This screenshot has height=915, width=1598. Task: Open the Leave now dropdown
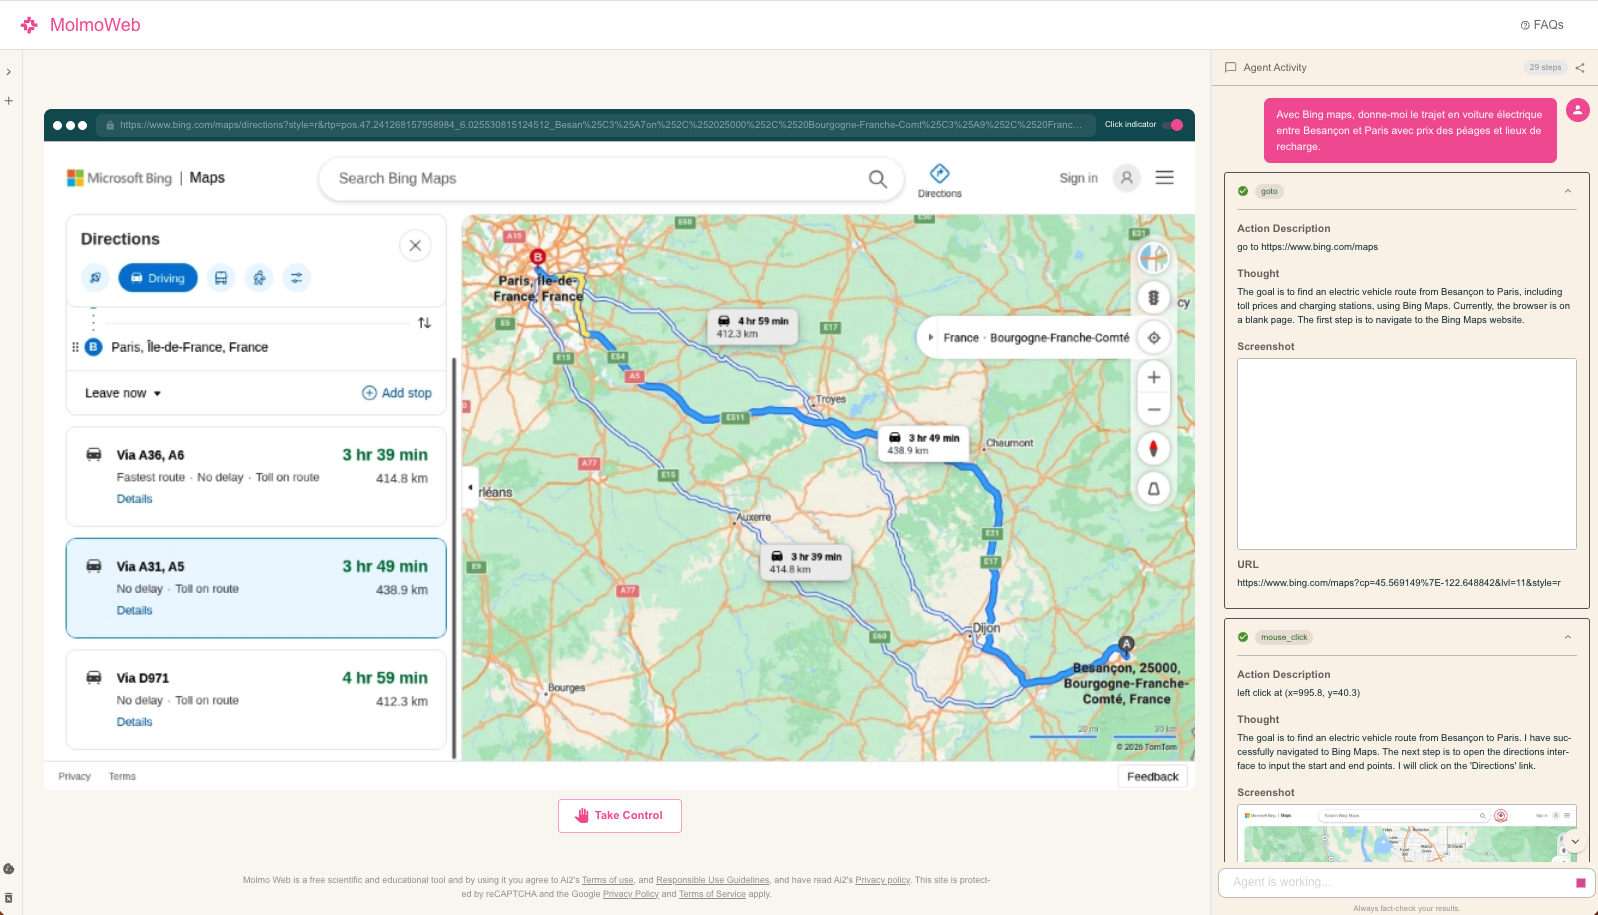point(123,393)
